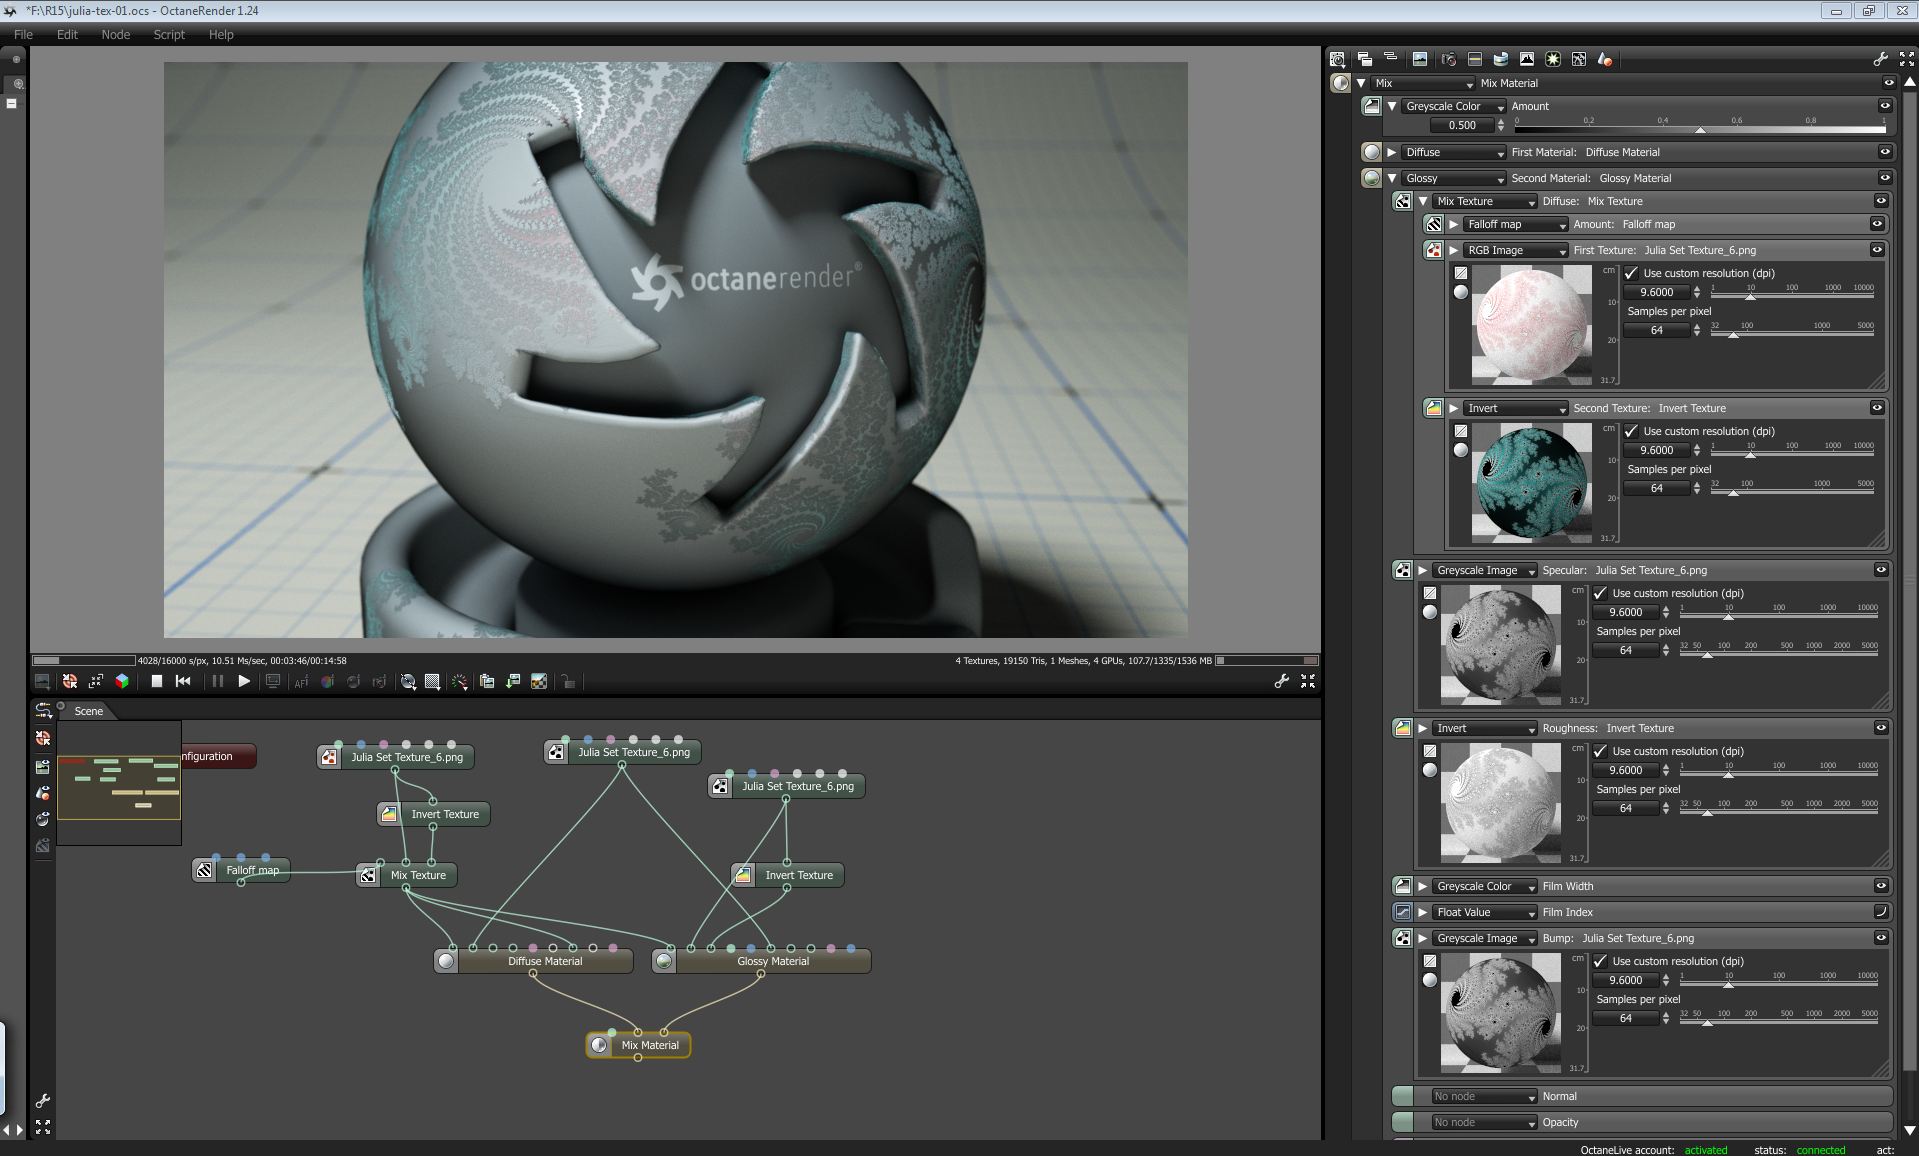The image size is (1919, 1156).
Task: Open the Falloff map type dropdown
Action: pyautogui.click(x=1515, y=224)
